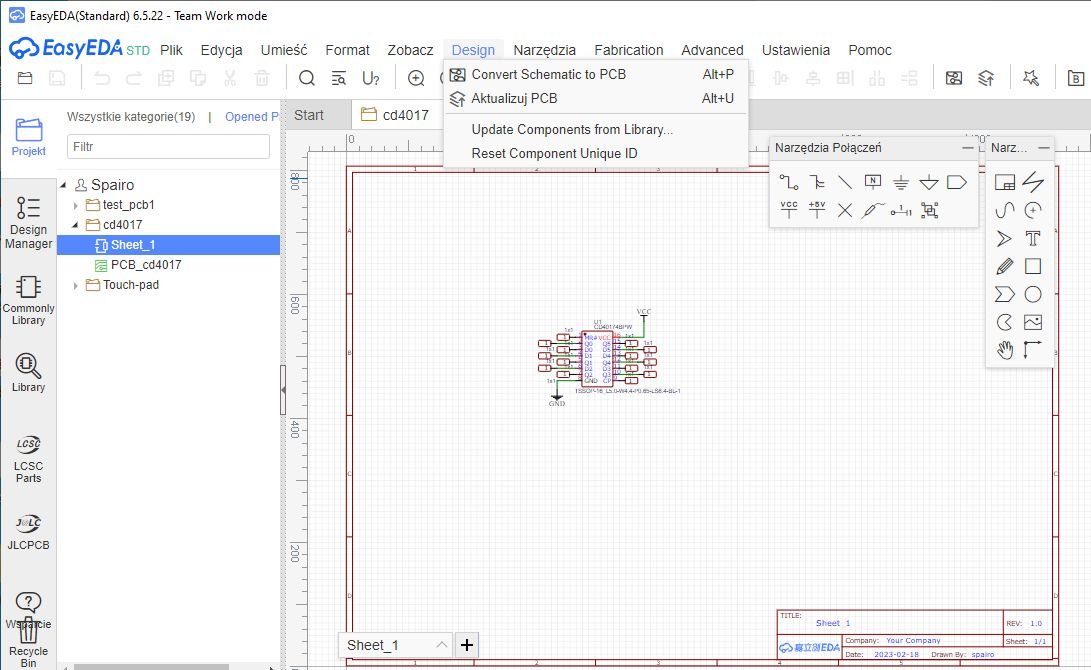Place a +5V net flag
The image size is (1091, 670).
(x=817, y=209)
